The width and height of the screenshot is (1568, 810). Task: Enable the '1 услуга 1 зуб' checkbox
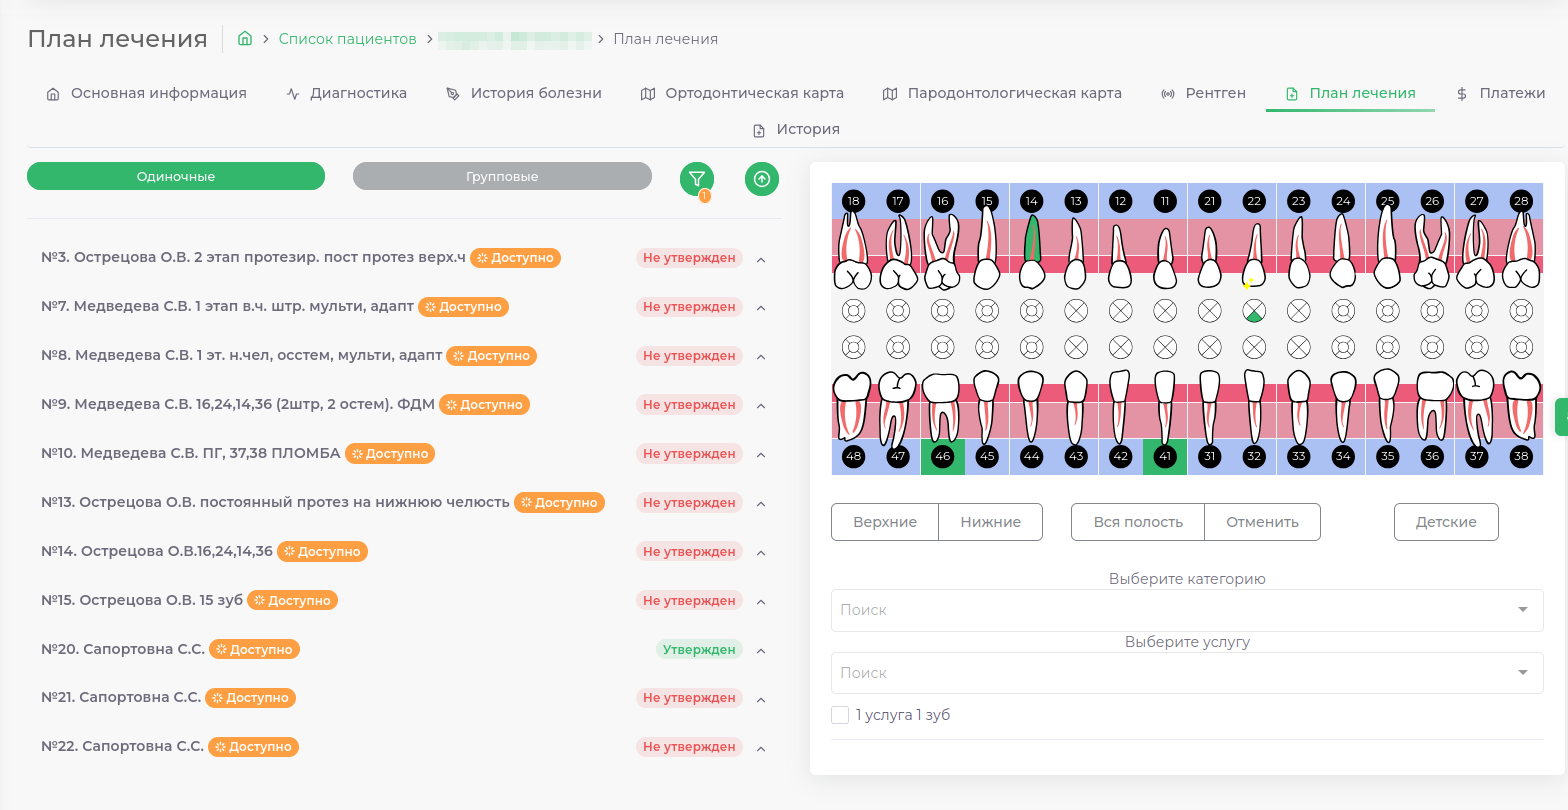pyautogui.click(x=840, y=715)
